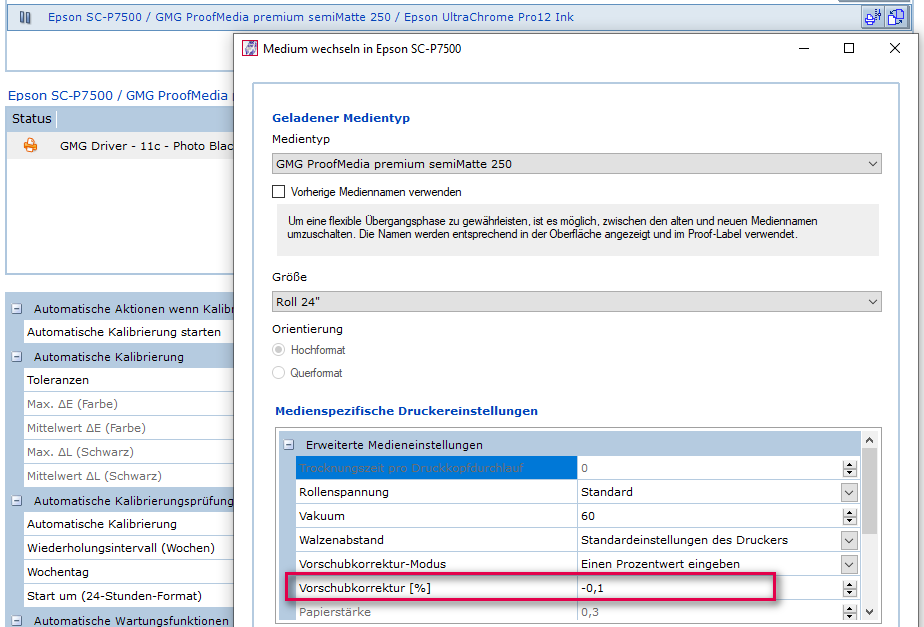Minimize the Medium wechseln dialog
The width and height of the screenshot is (924, 627).
[x=804, y=48]
